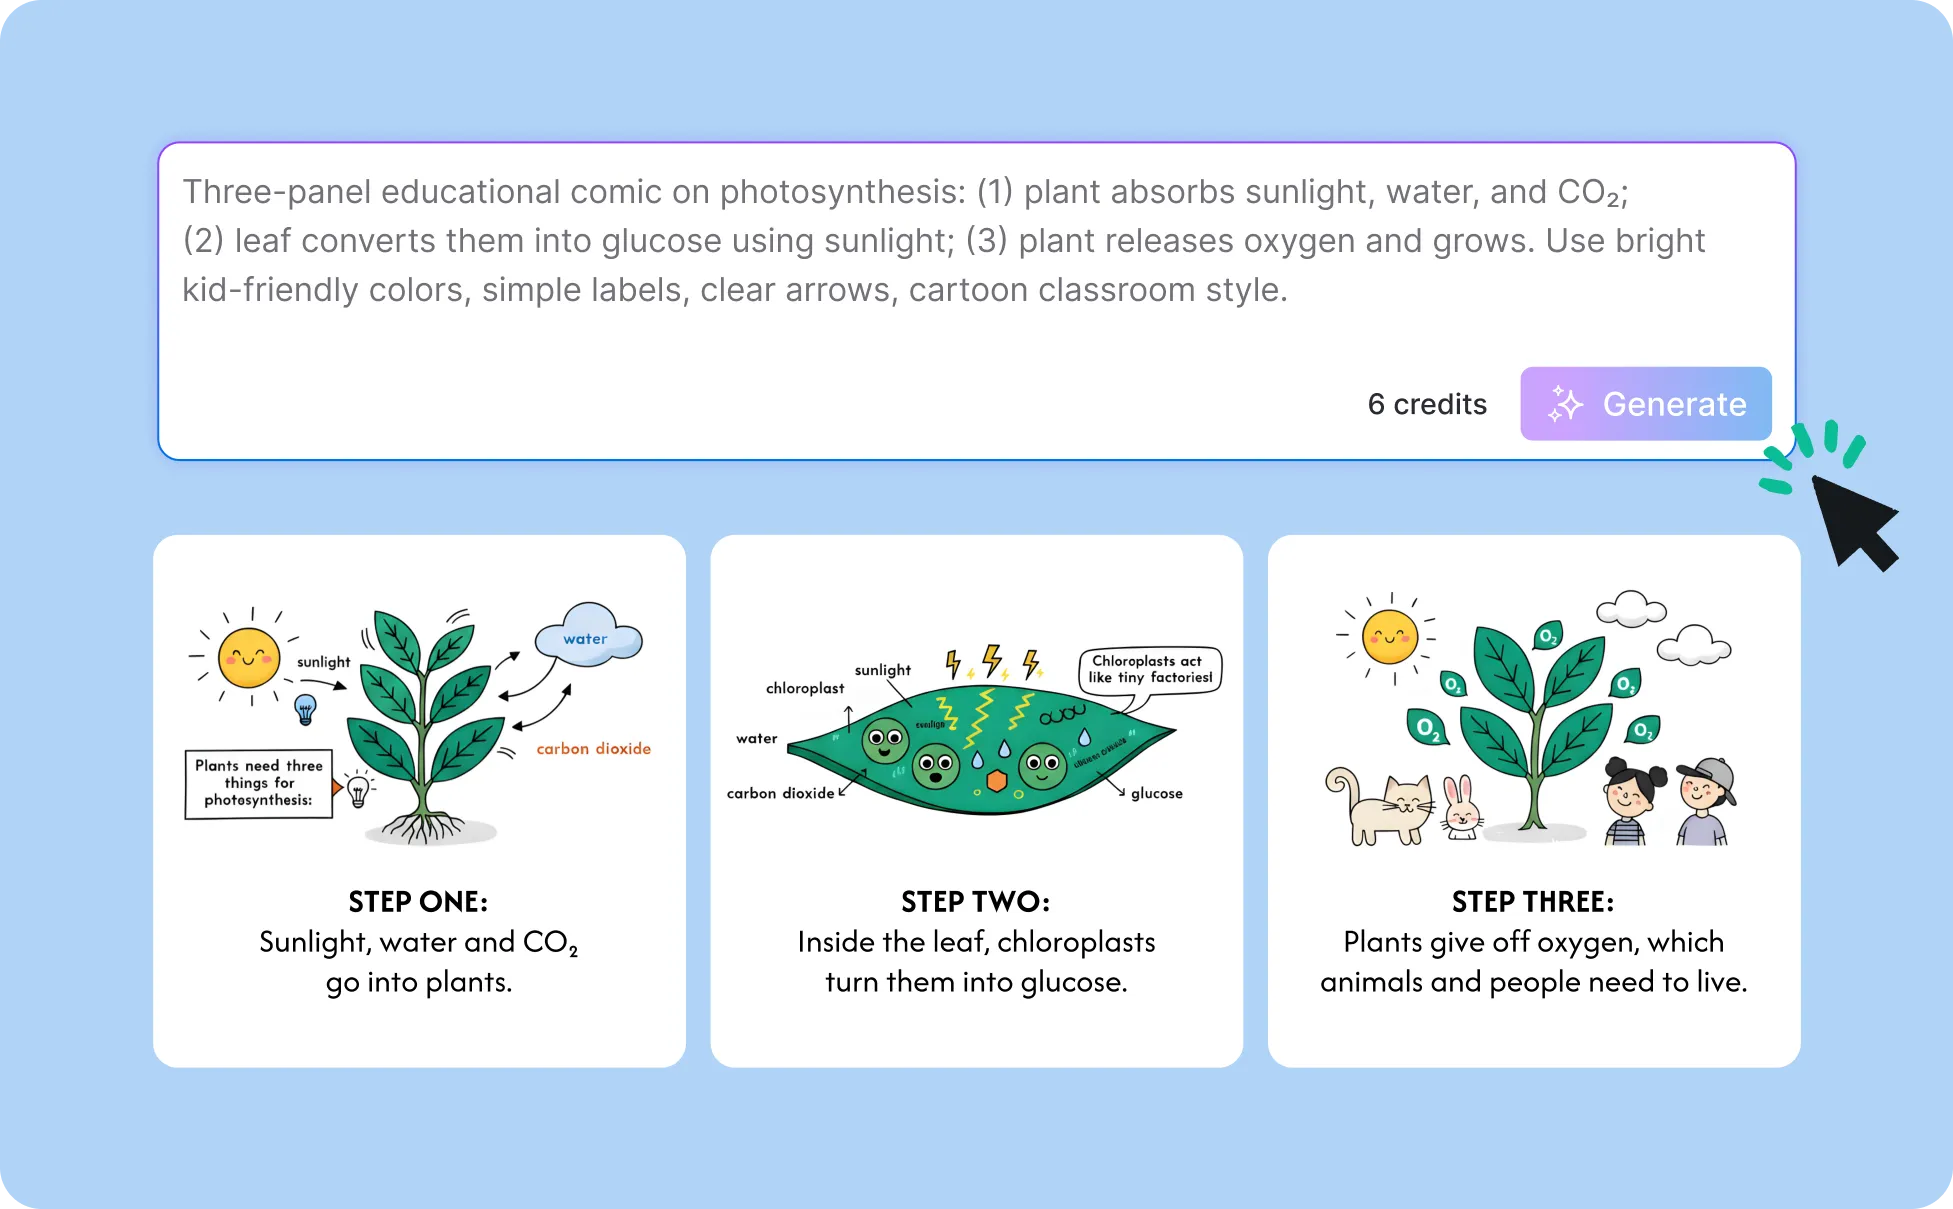This screenshot has width=1953, height=1209.
Task: Open the Step Three comic panel
Action: point(1534,801)
